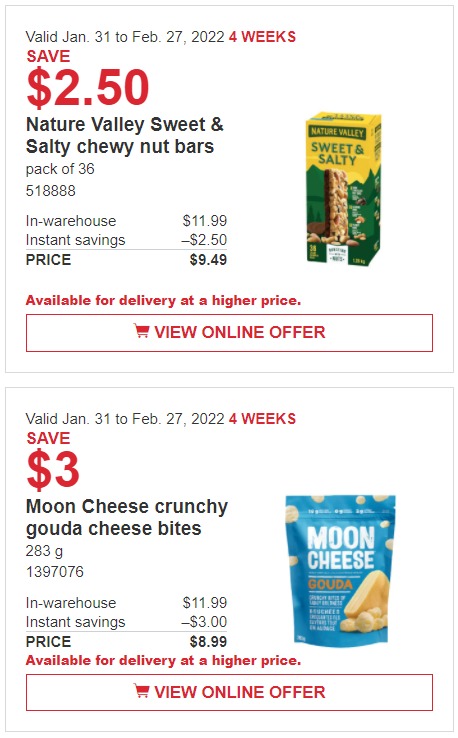Viewport: 458px width, 738px height.
Task: Click the SAVE $2.50 discount heading
Action: click(x=88, y=79)
